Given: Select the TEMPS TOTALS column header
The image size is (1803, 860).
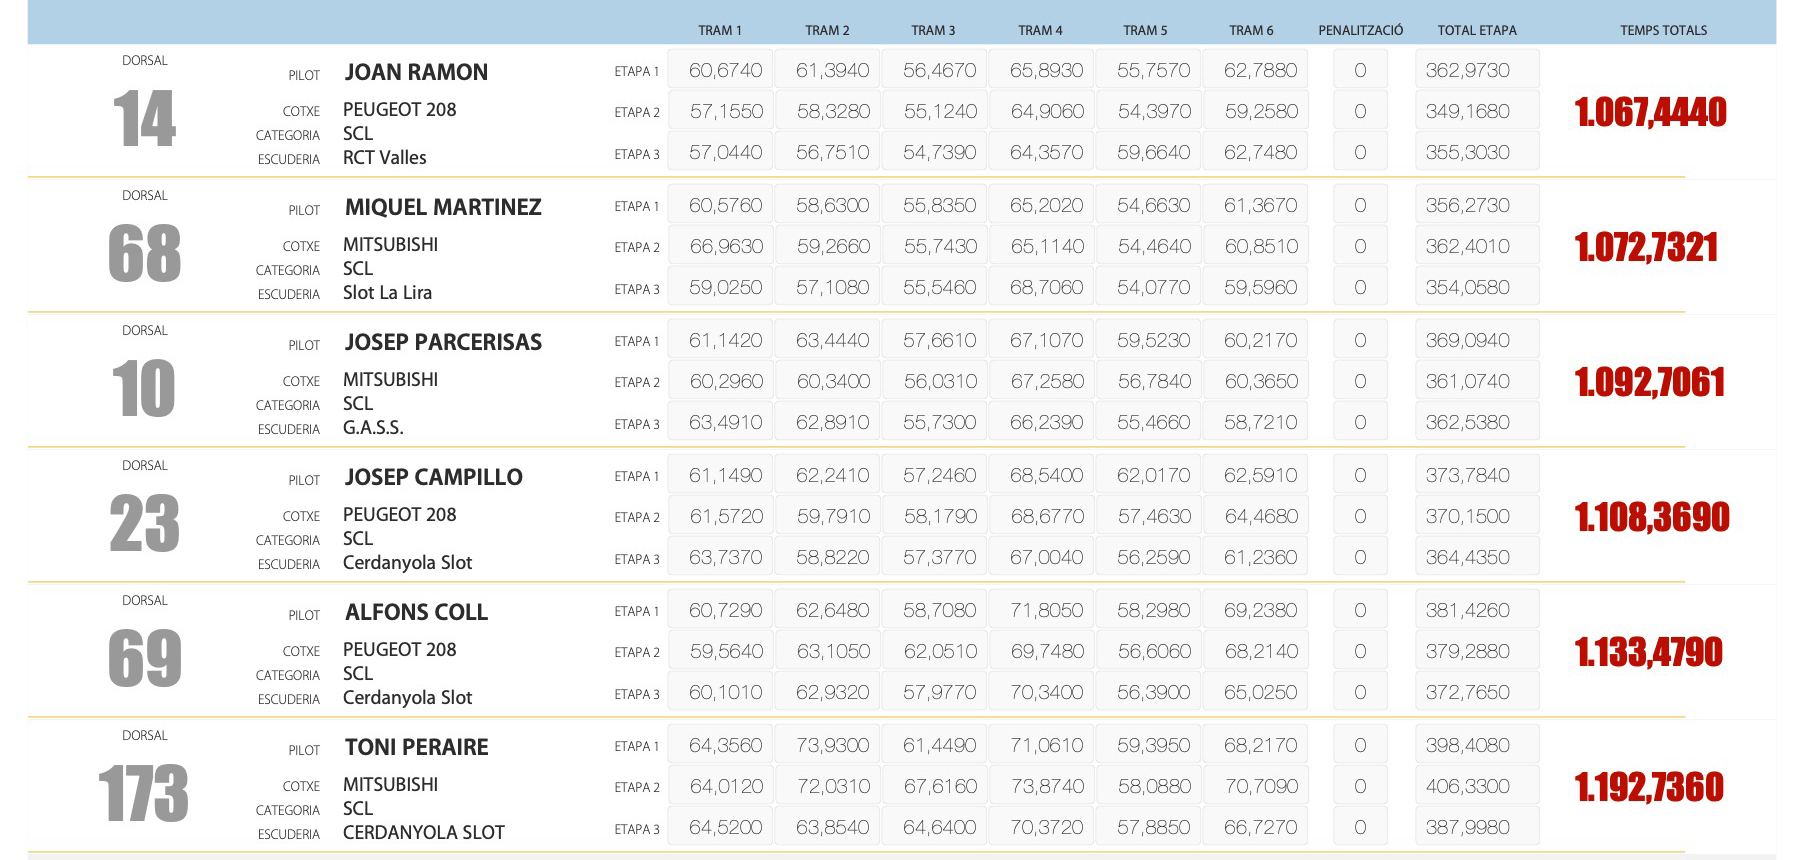Looking at the screenshot, I should click(1663, 30).
